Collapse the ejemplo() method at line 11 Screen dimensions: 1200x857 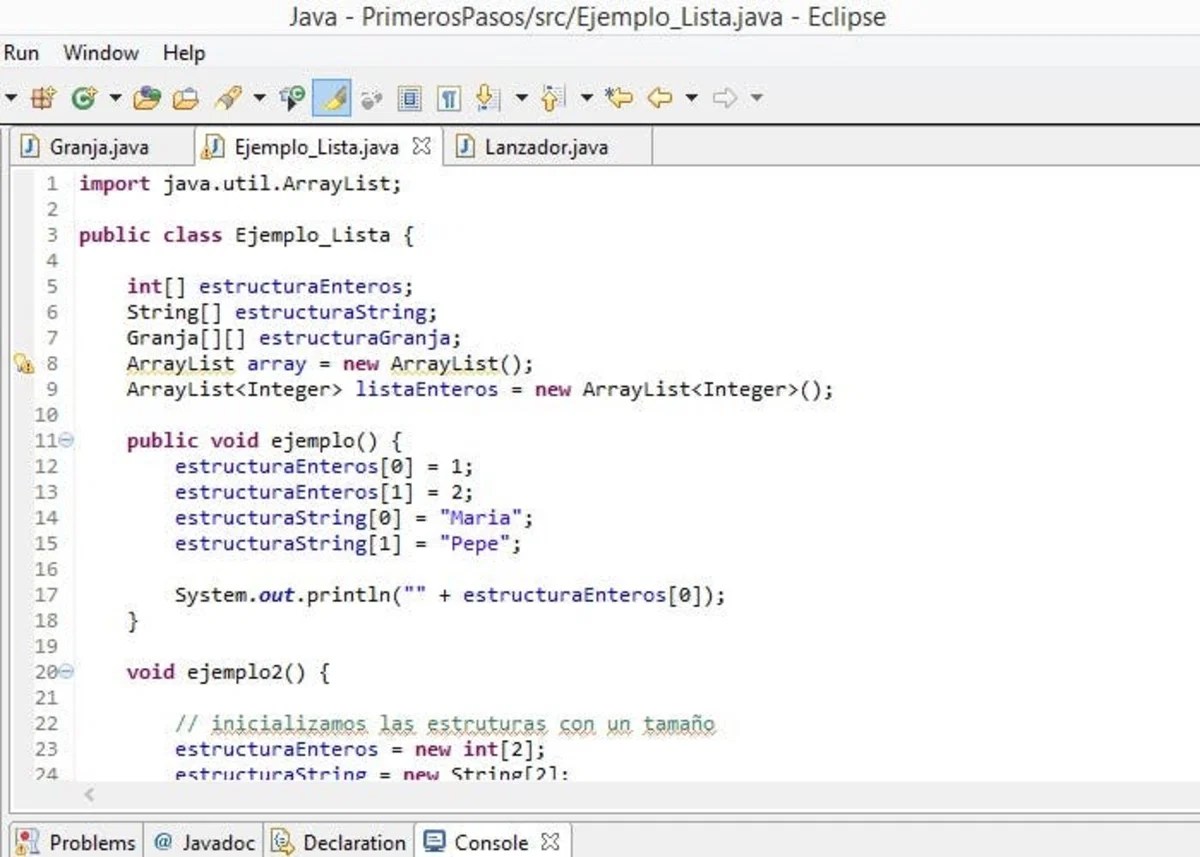pyautogui.click(x=66, y=440)
